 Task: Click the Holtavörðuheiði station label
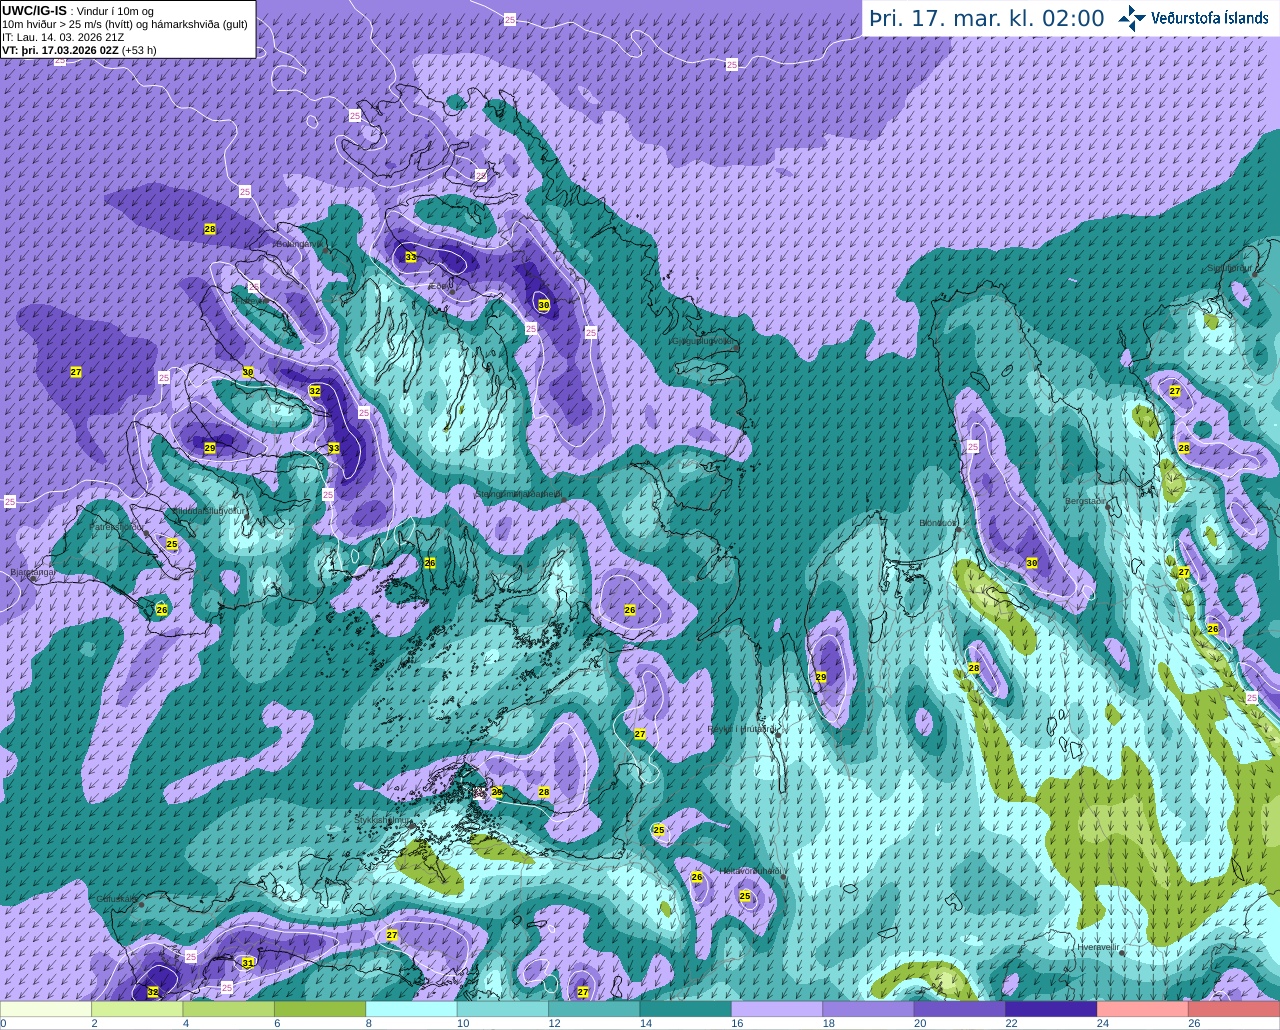tap(751, 871)
